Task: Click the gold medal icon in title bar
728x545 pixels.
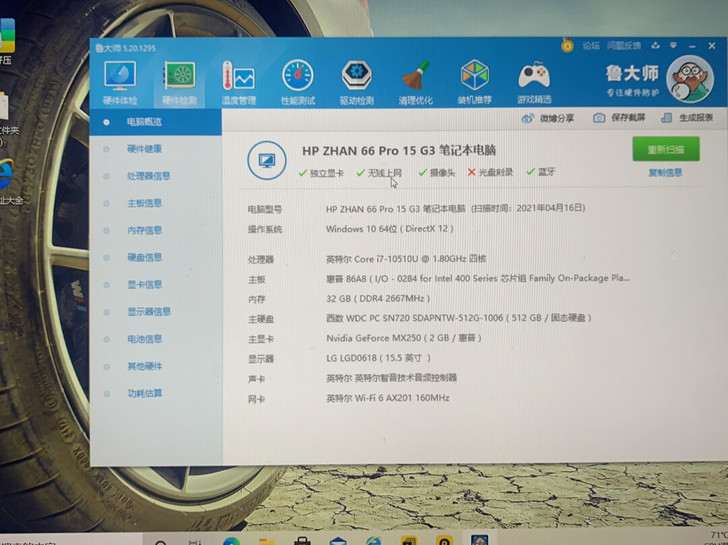Action: pyautogui.click(x=567, y=45)
